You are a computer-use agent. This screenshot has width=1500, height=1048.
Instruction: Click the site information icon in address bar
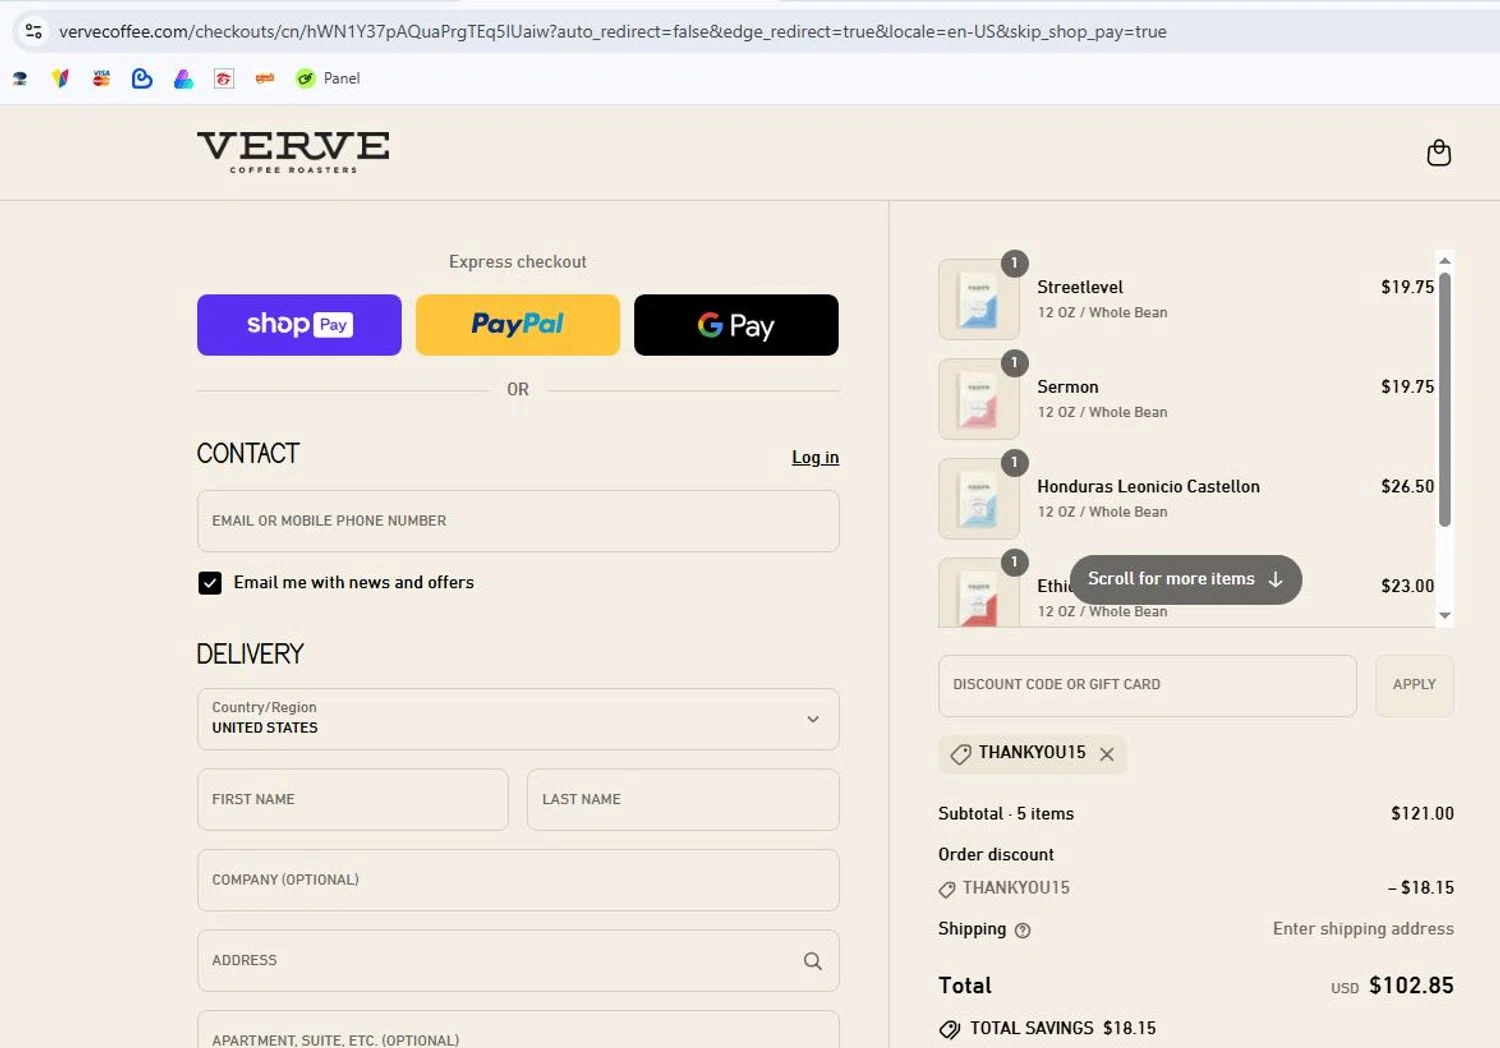pos(33,31)
